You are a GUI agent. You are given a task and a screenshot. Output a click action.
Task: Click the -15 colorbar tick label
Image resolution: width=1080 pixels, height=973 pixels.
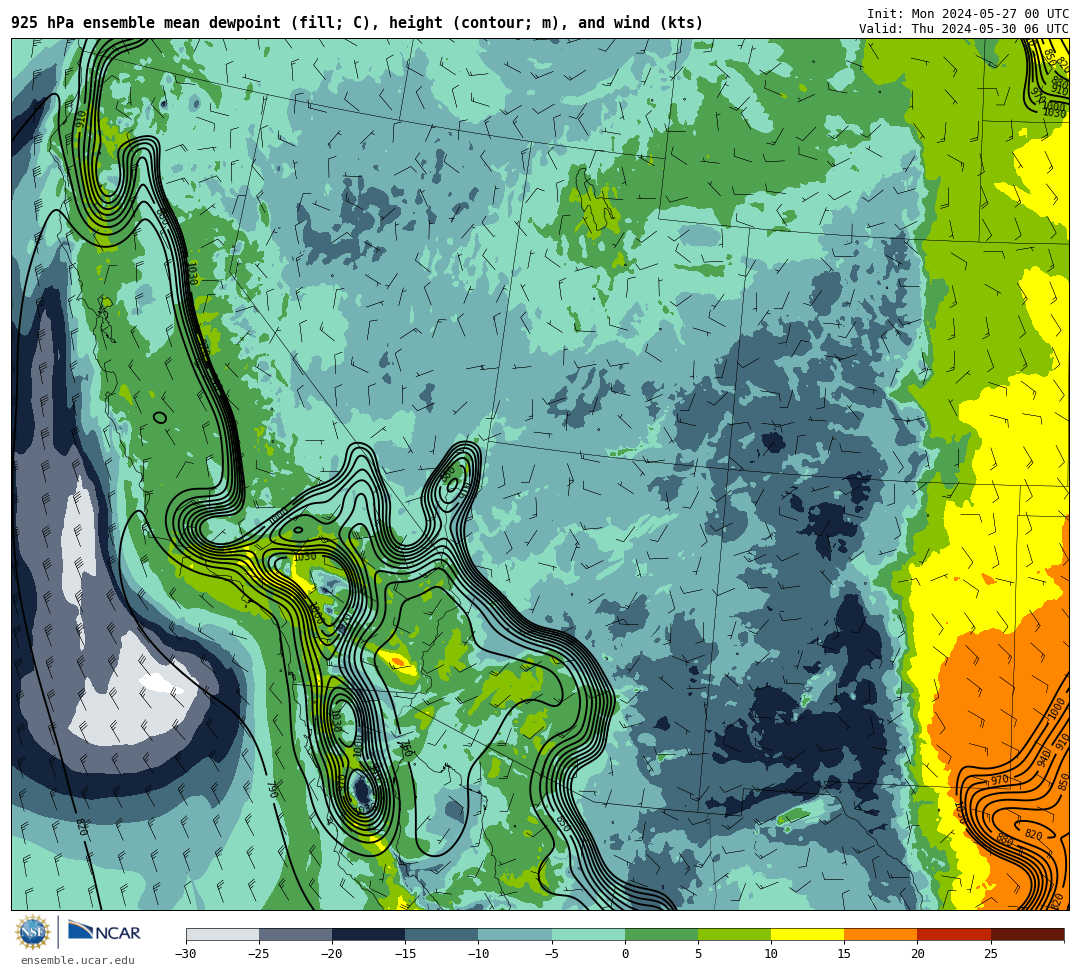point(405,954)
